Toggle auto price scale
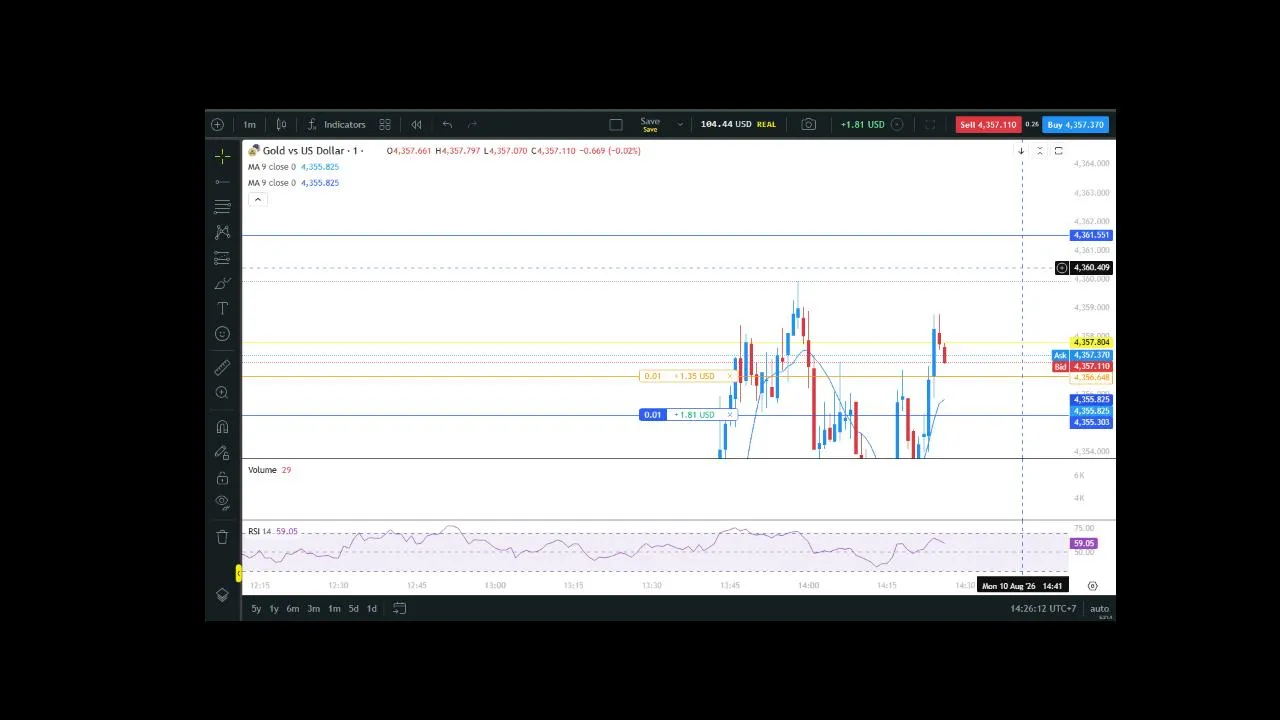This screenshot has height=720, width=1280. (1099, 609)
